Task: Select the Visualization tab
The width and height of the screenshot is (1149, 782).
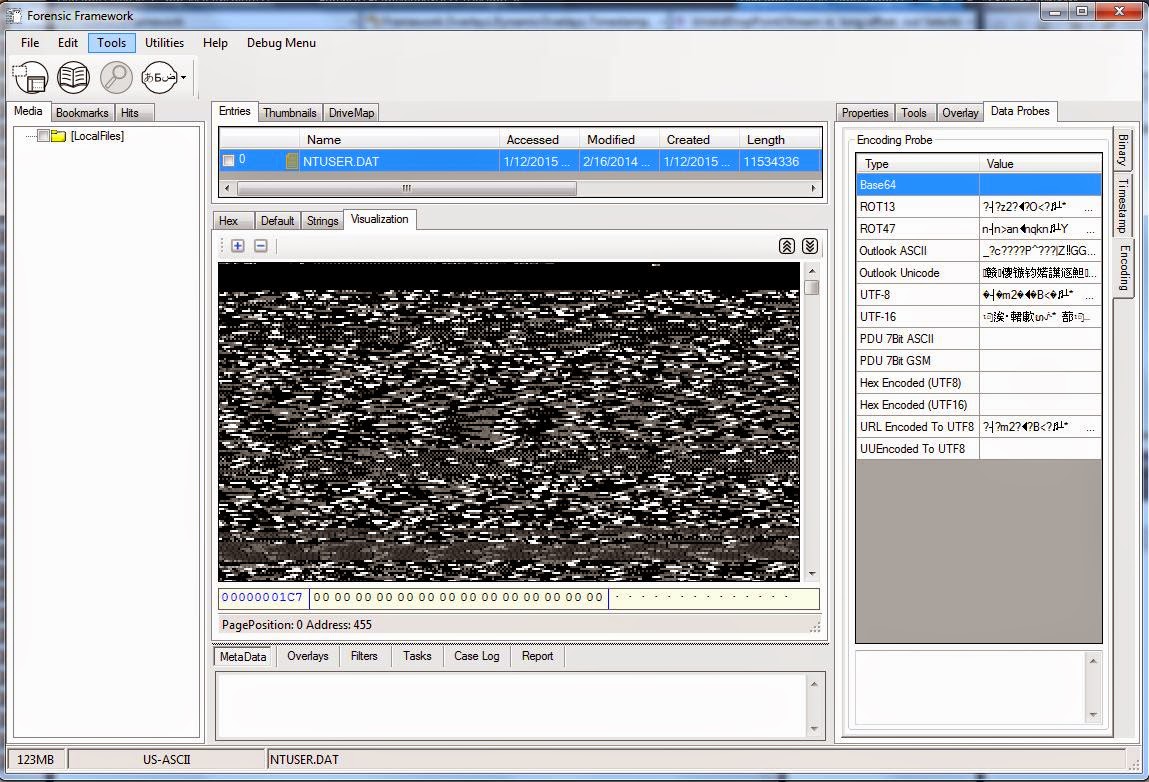Action: [x=380, y=219]
